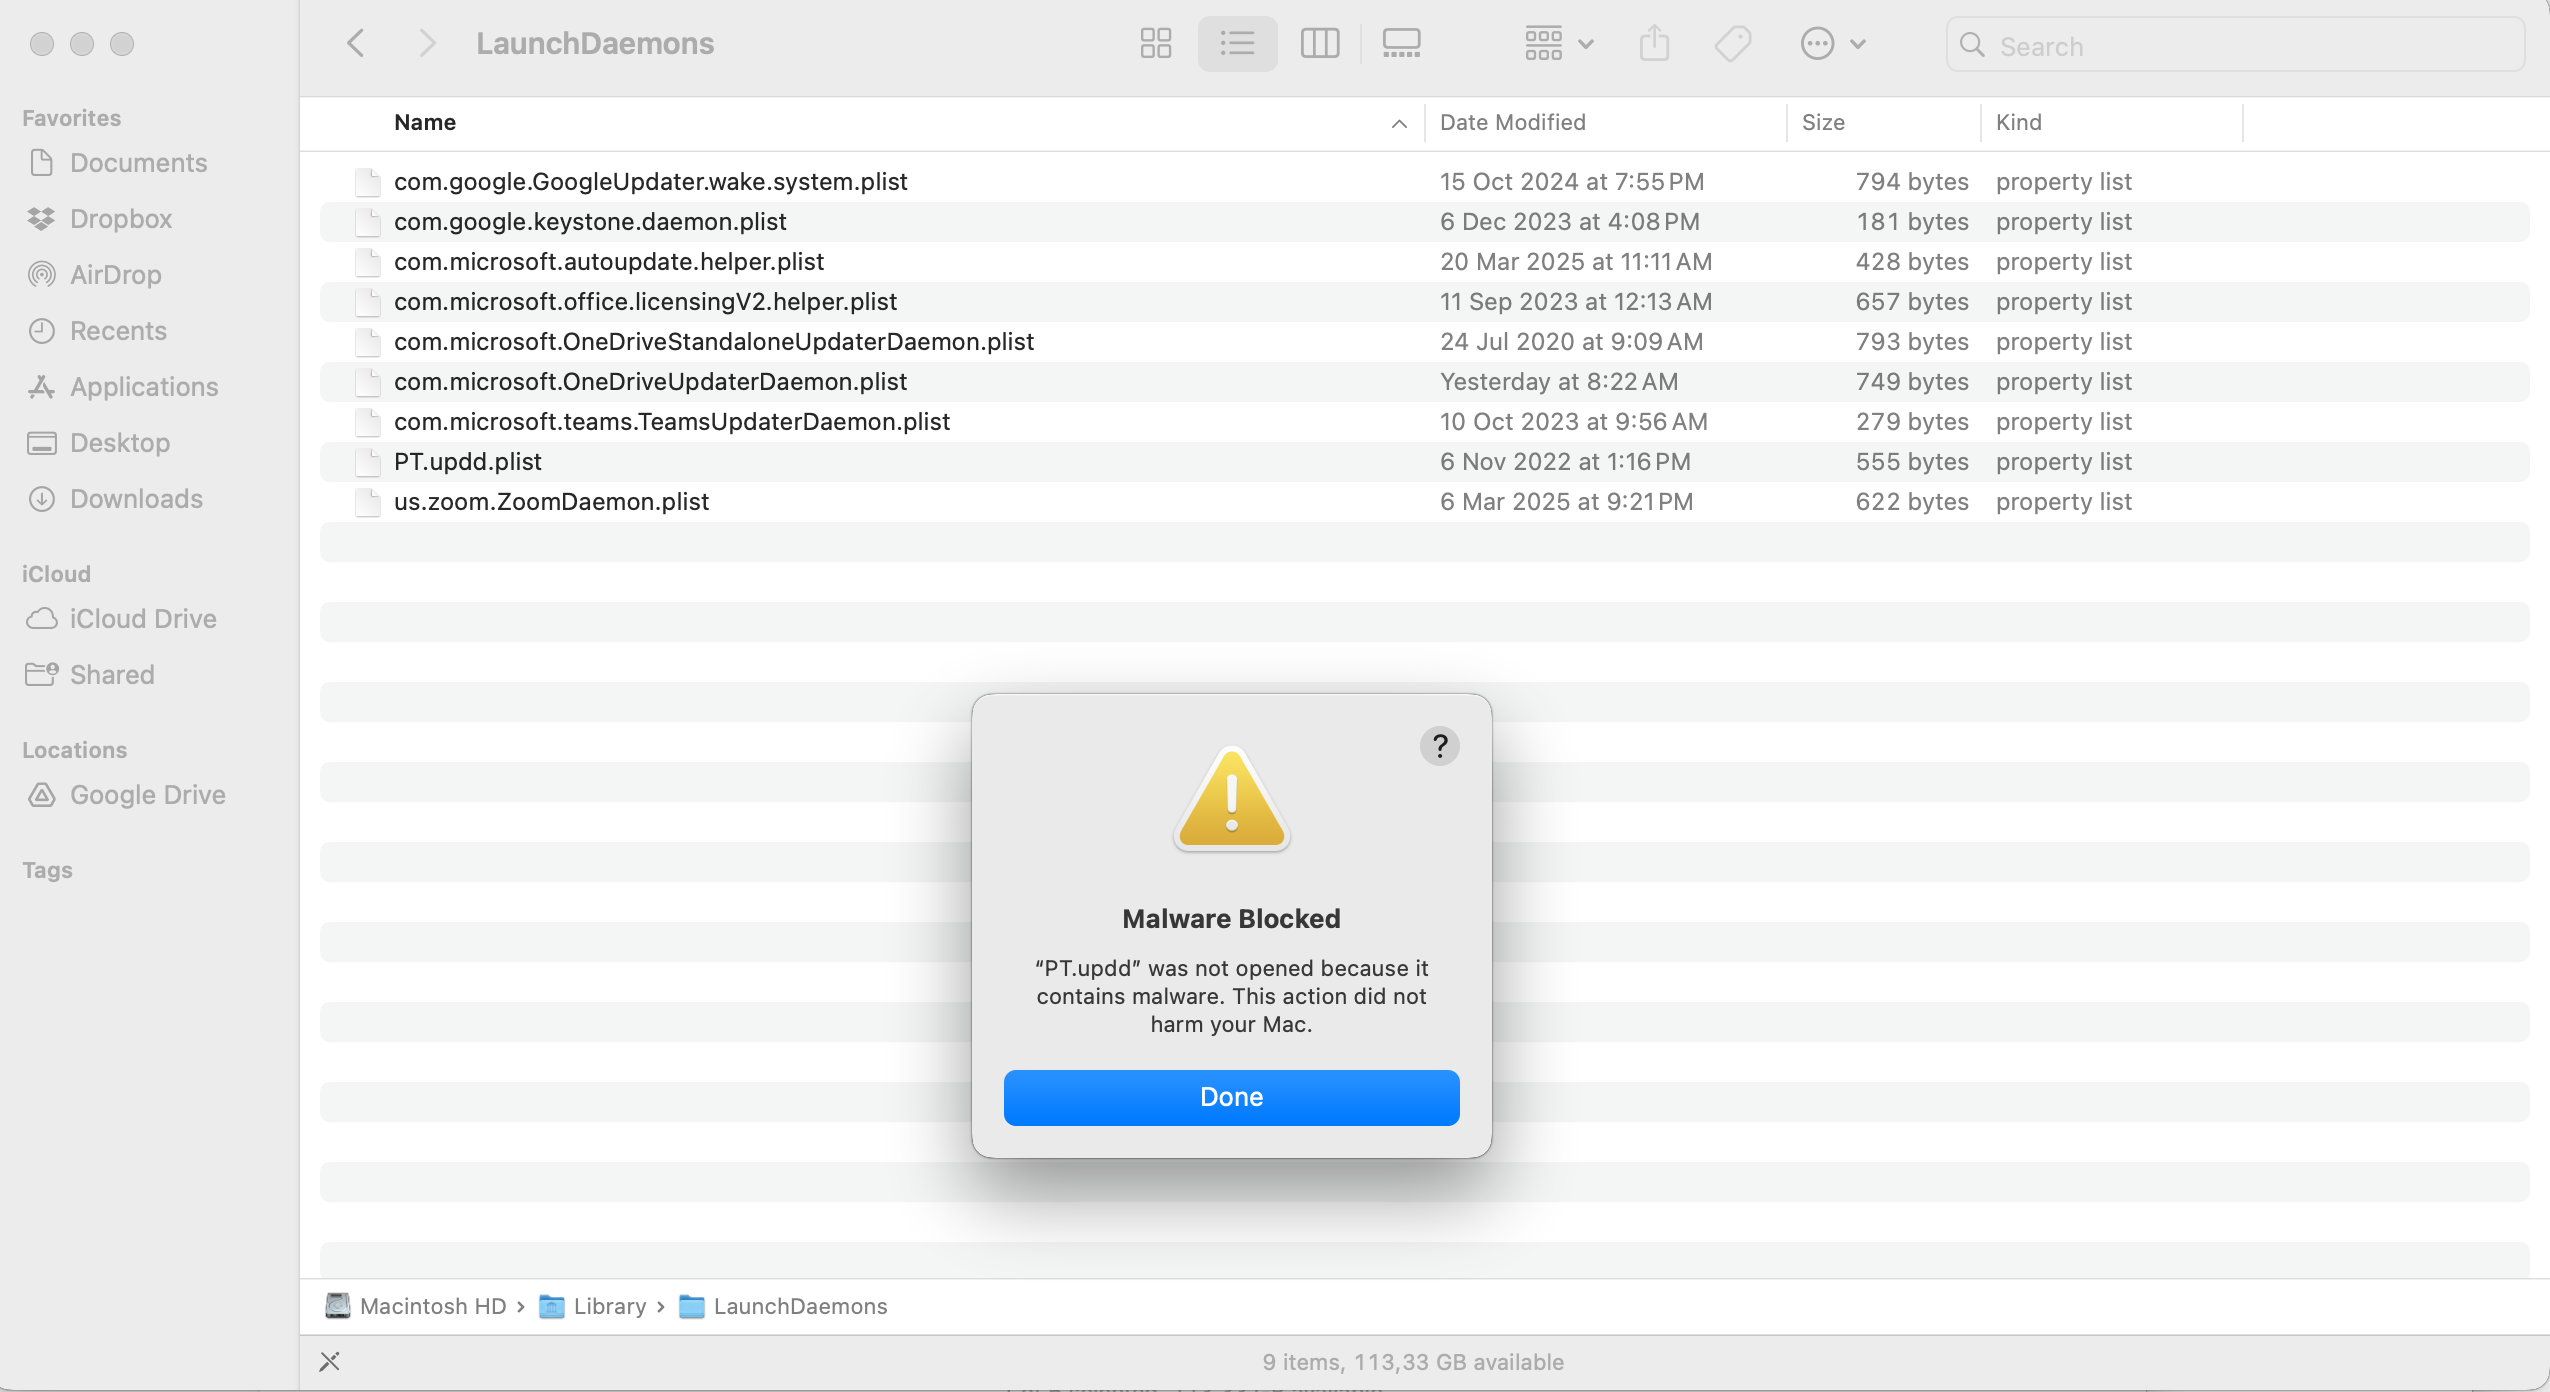Sort by Date Modified column
The width and height of the screenshot is (2550, 1392).
click(x=1512, y=122)
